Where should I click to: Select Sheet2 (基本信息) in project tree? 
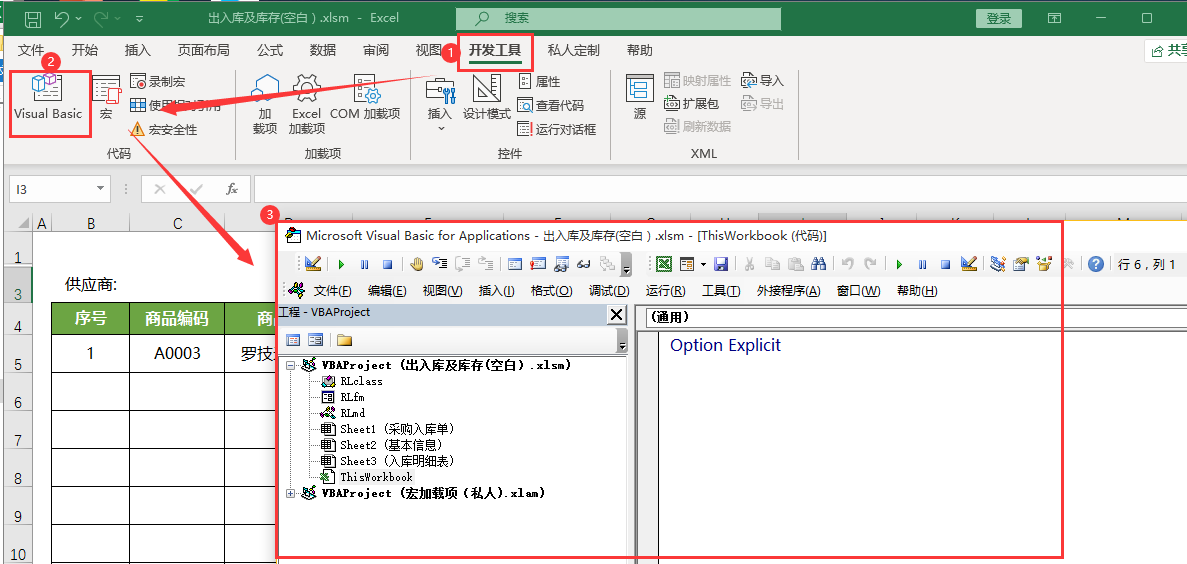tap(391, 445)
